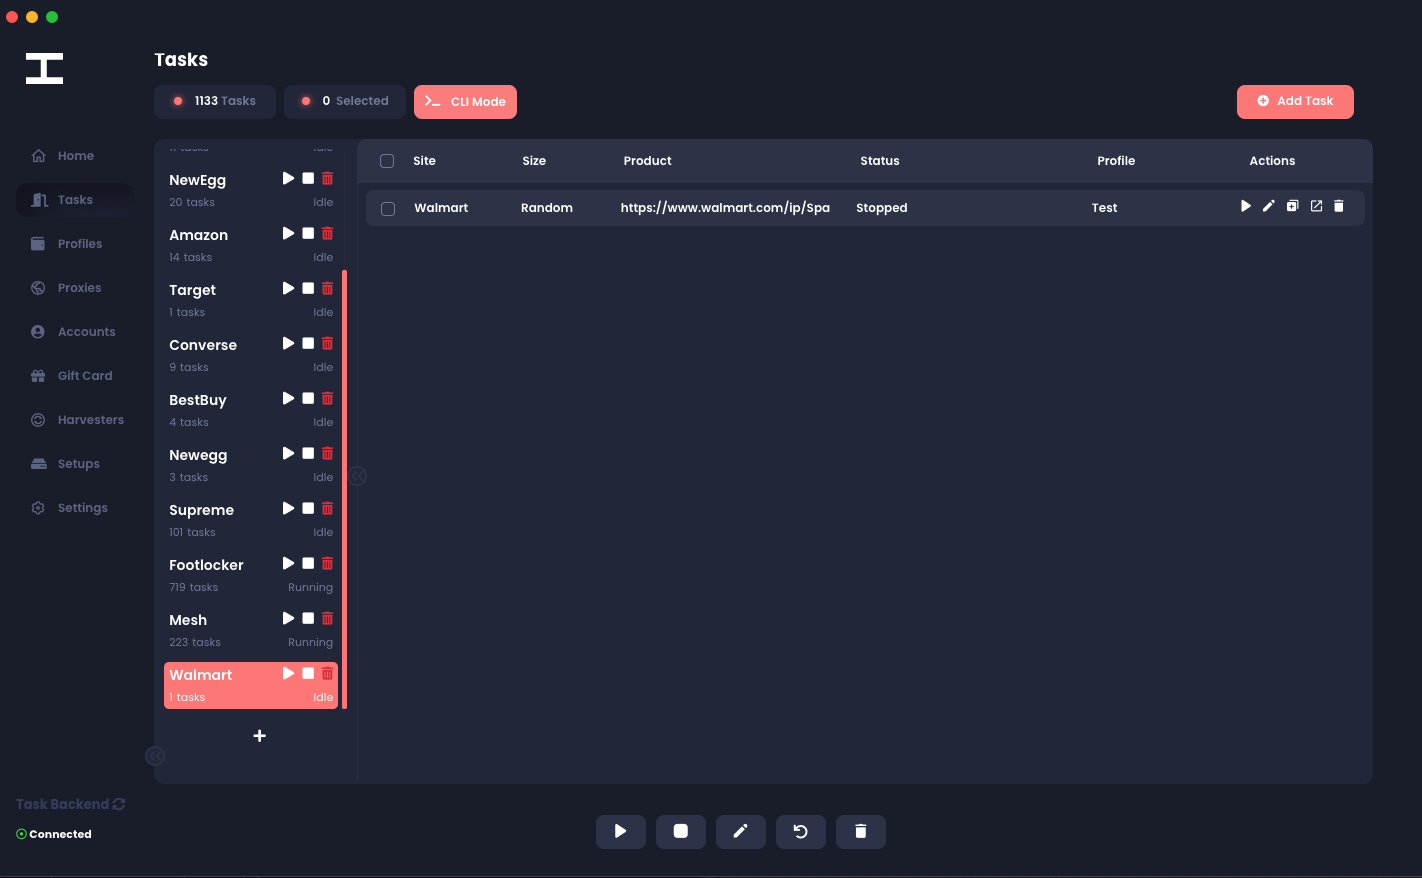Click the Stopped status cell
Screen dimensions: 1422x878
coord(882,208)
